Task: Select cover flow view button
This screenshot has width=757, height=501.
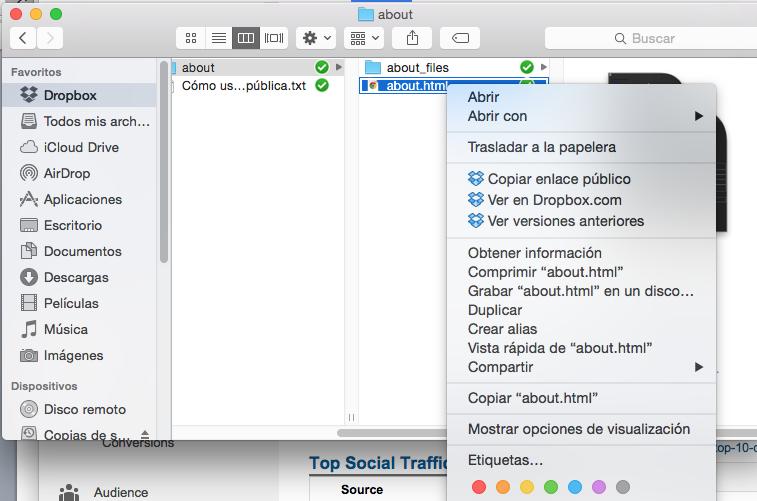Action: 273,38
